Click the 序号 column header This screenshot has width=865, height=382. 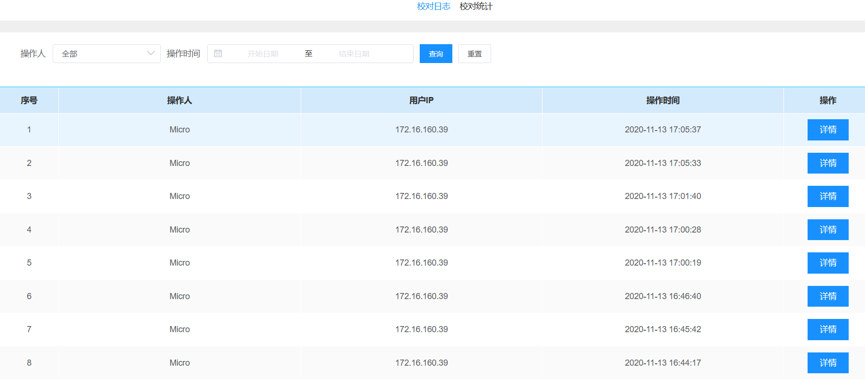pyautogui.click(x=29, y=100)
